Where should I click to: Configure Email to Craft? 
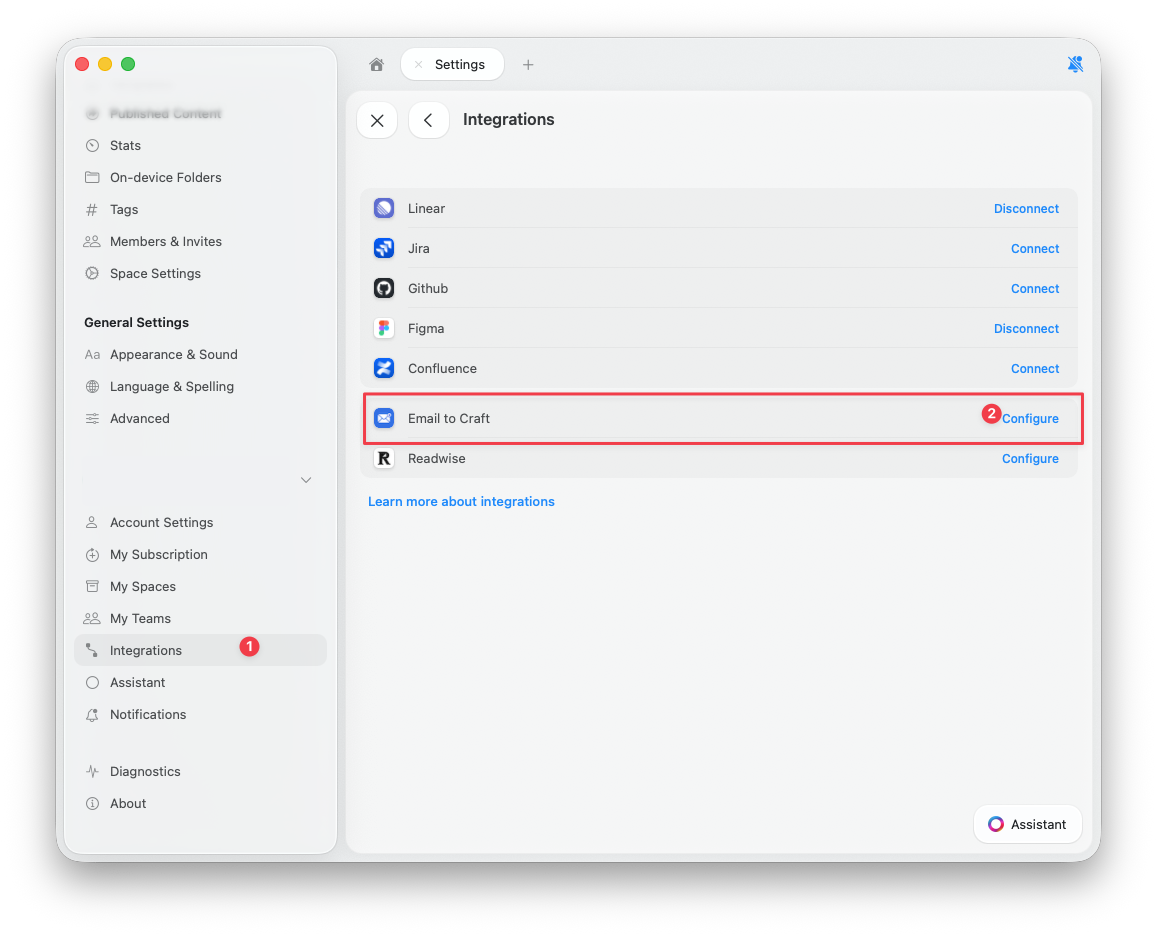coord(1030,419)
